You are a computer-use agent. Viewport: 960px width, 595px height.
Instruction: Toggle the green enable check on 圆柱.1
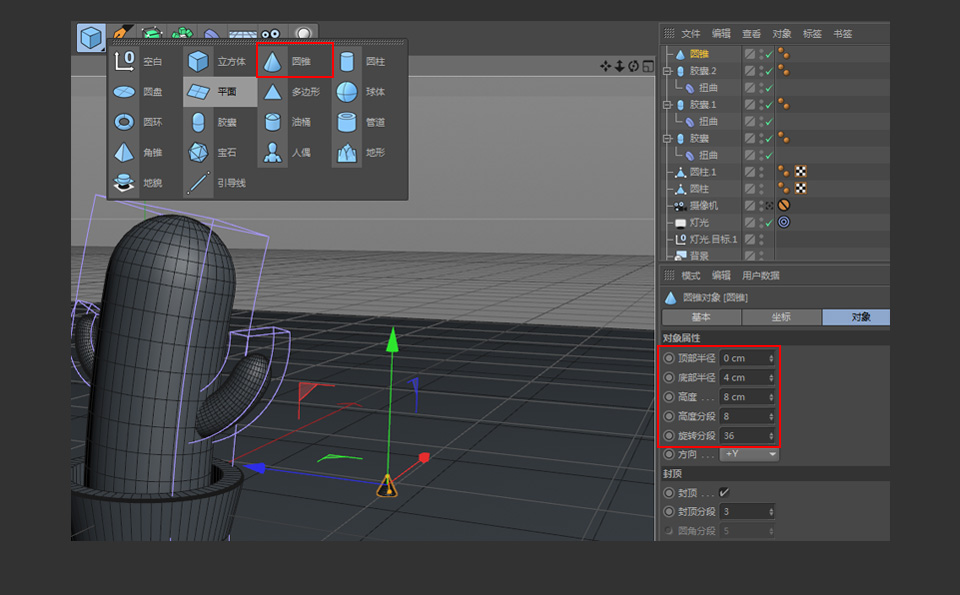click(767, 170)
